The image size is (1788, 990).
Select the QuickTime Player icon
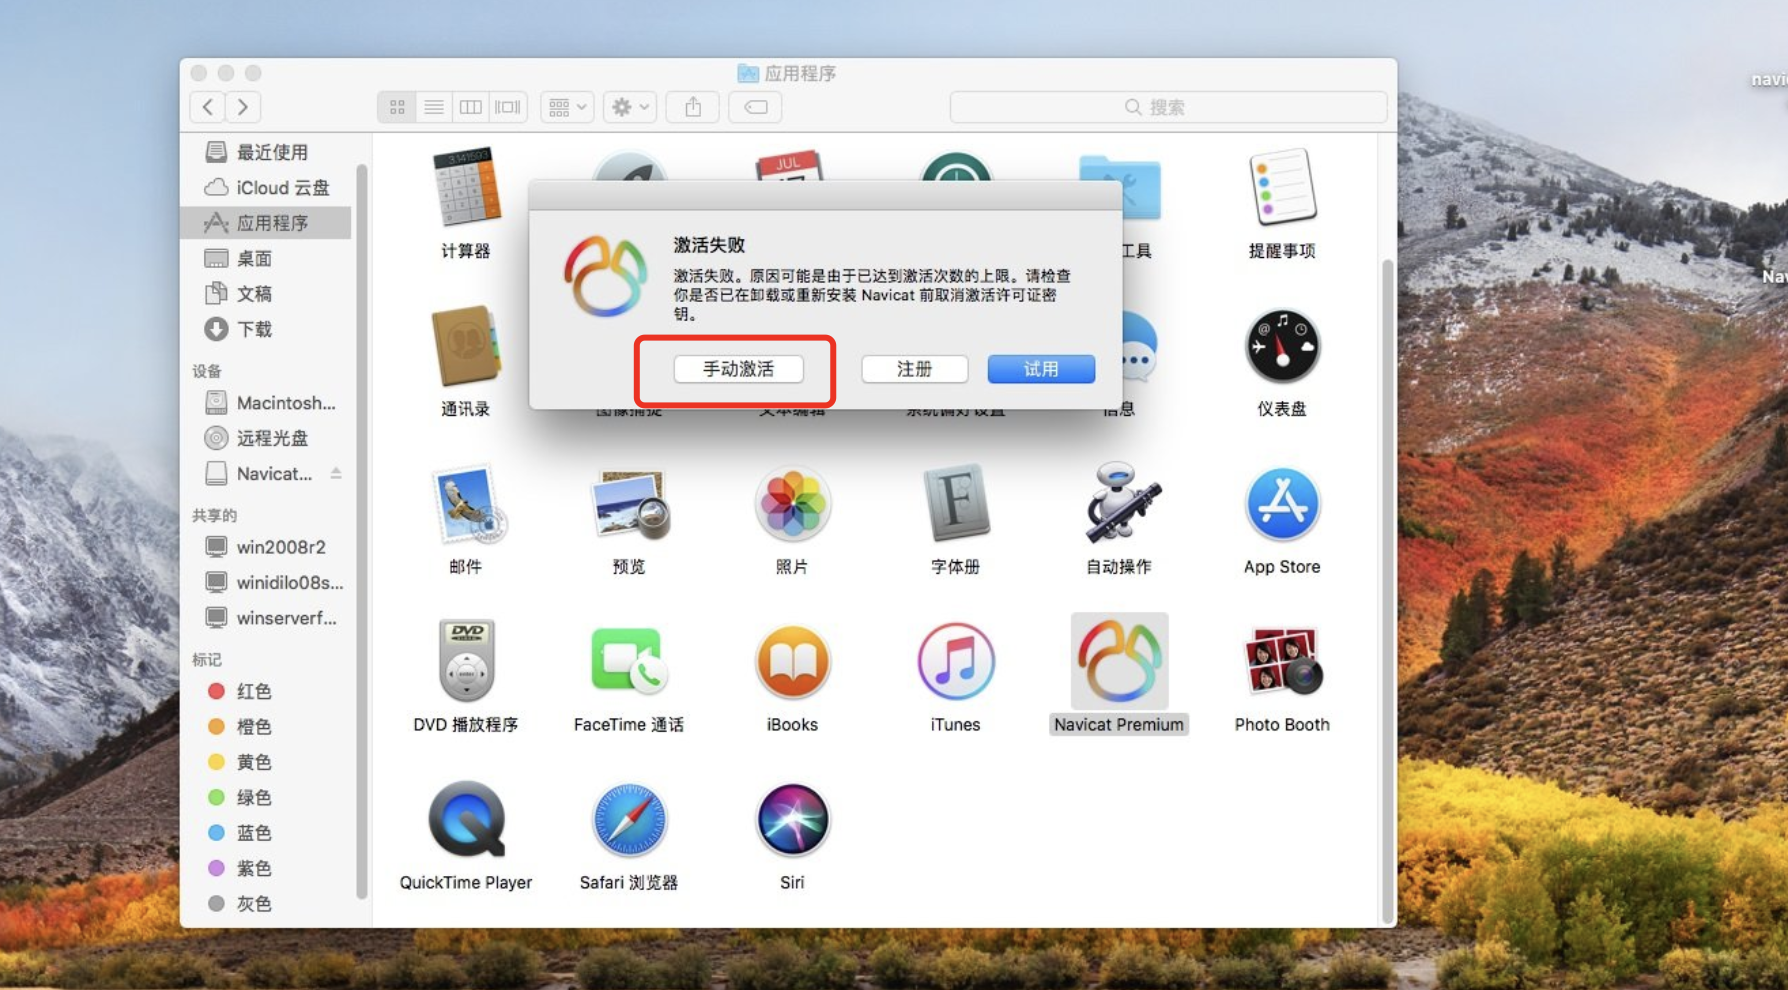click(466, 819)
